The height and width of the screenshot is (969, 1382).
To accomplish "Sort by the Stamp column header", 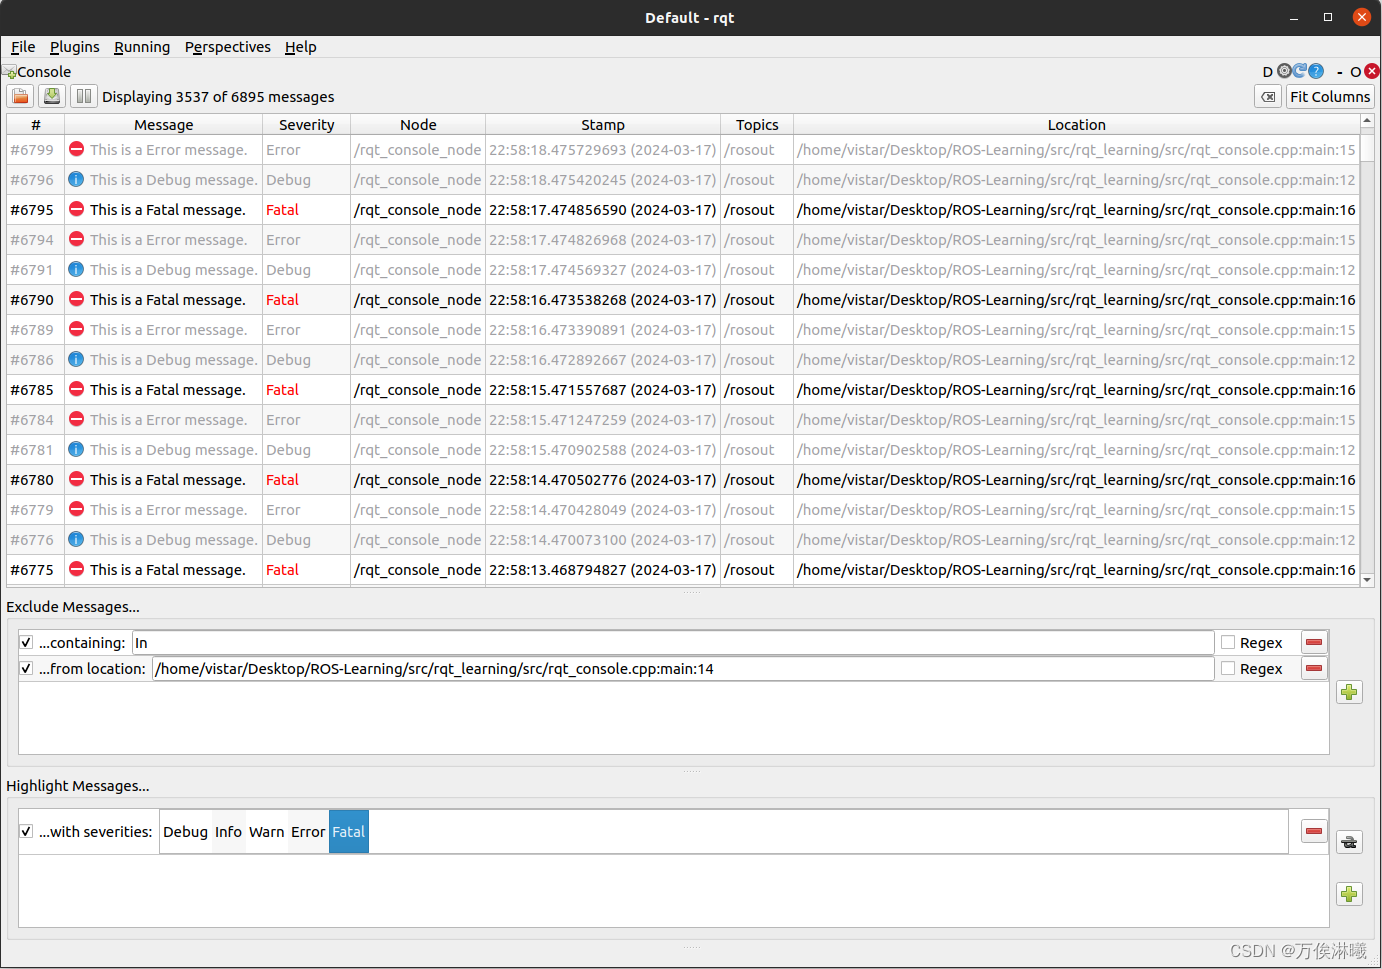I will [603, 125].
